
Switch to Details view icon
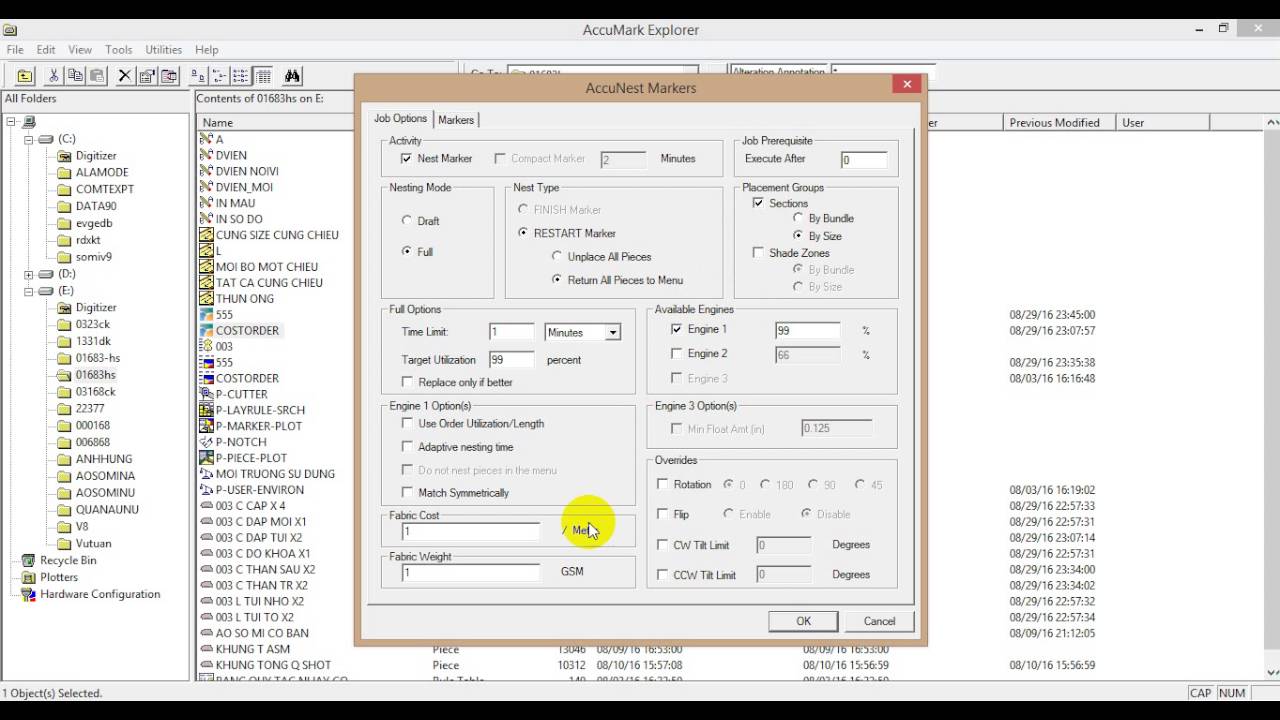tap(263, 76)
